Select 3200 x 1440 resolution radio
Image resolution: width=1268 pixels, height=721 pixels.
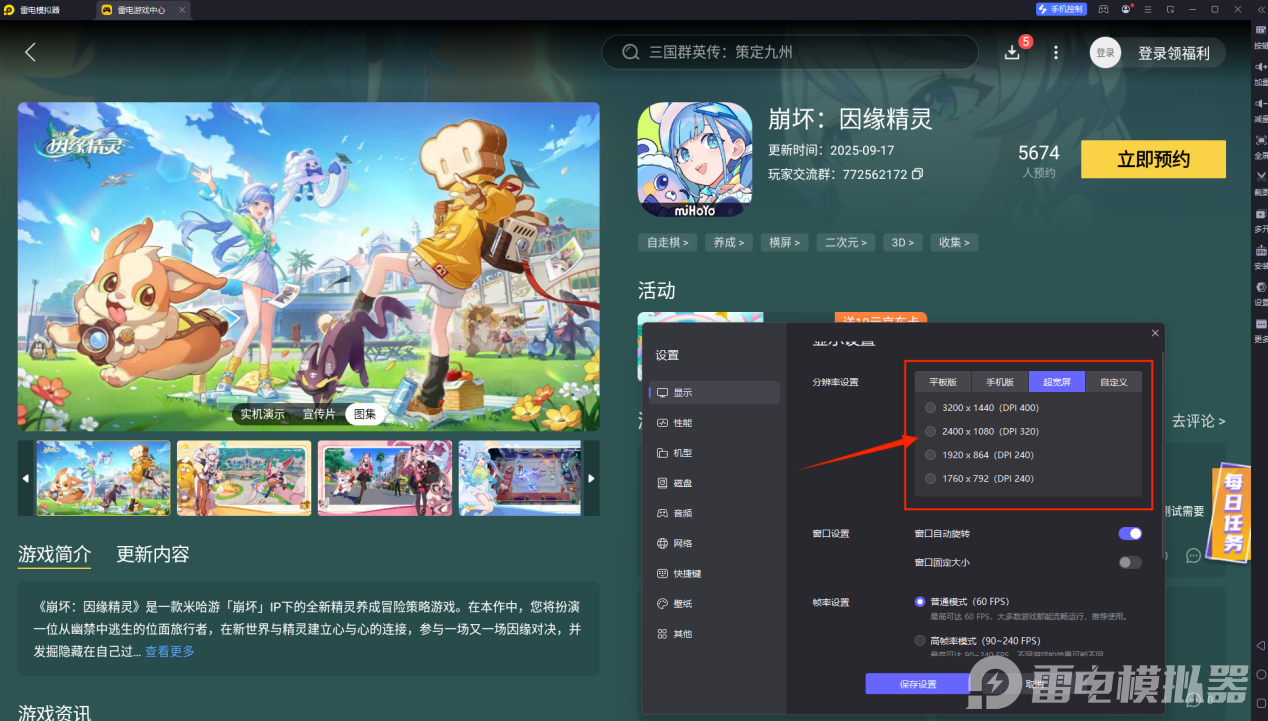pos(931,407)
